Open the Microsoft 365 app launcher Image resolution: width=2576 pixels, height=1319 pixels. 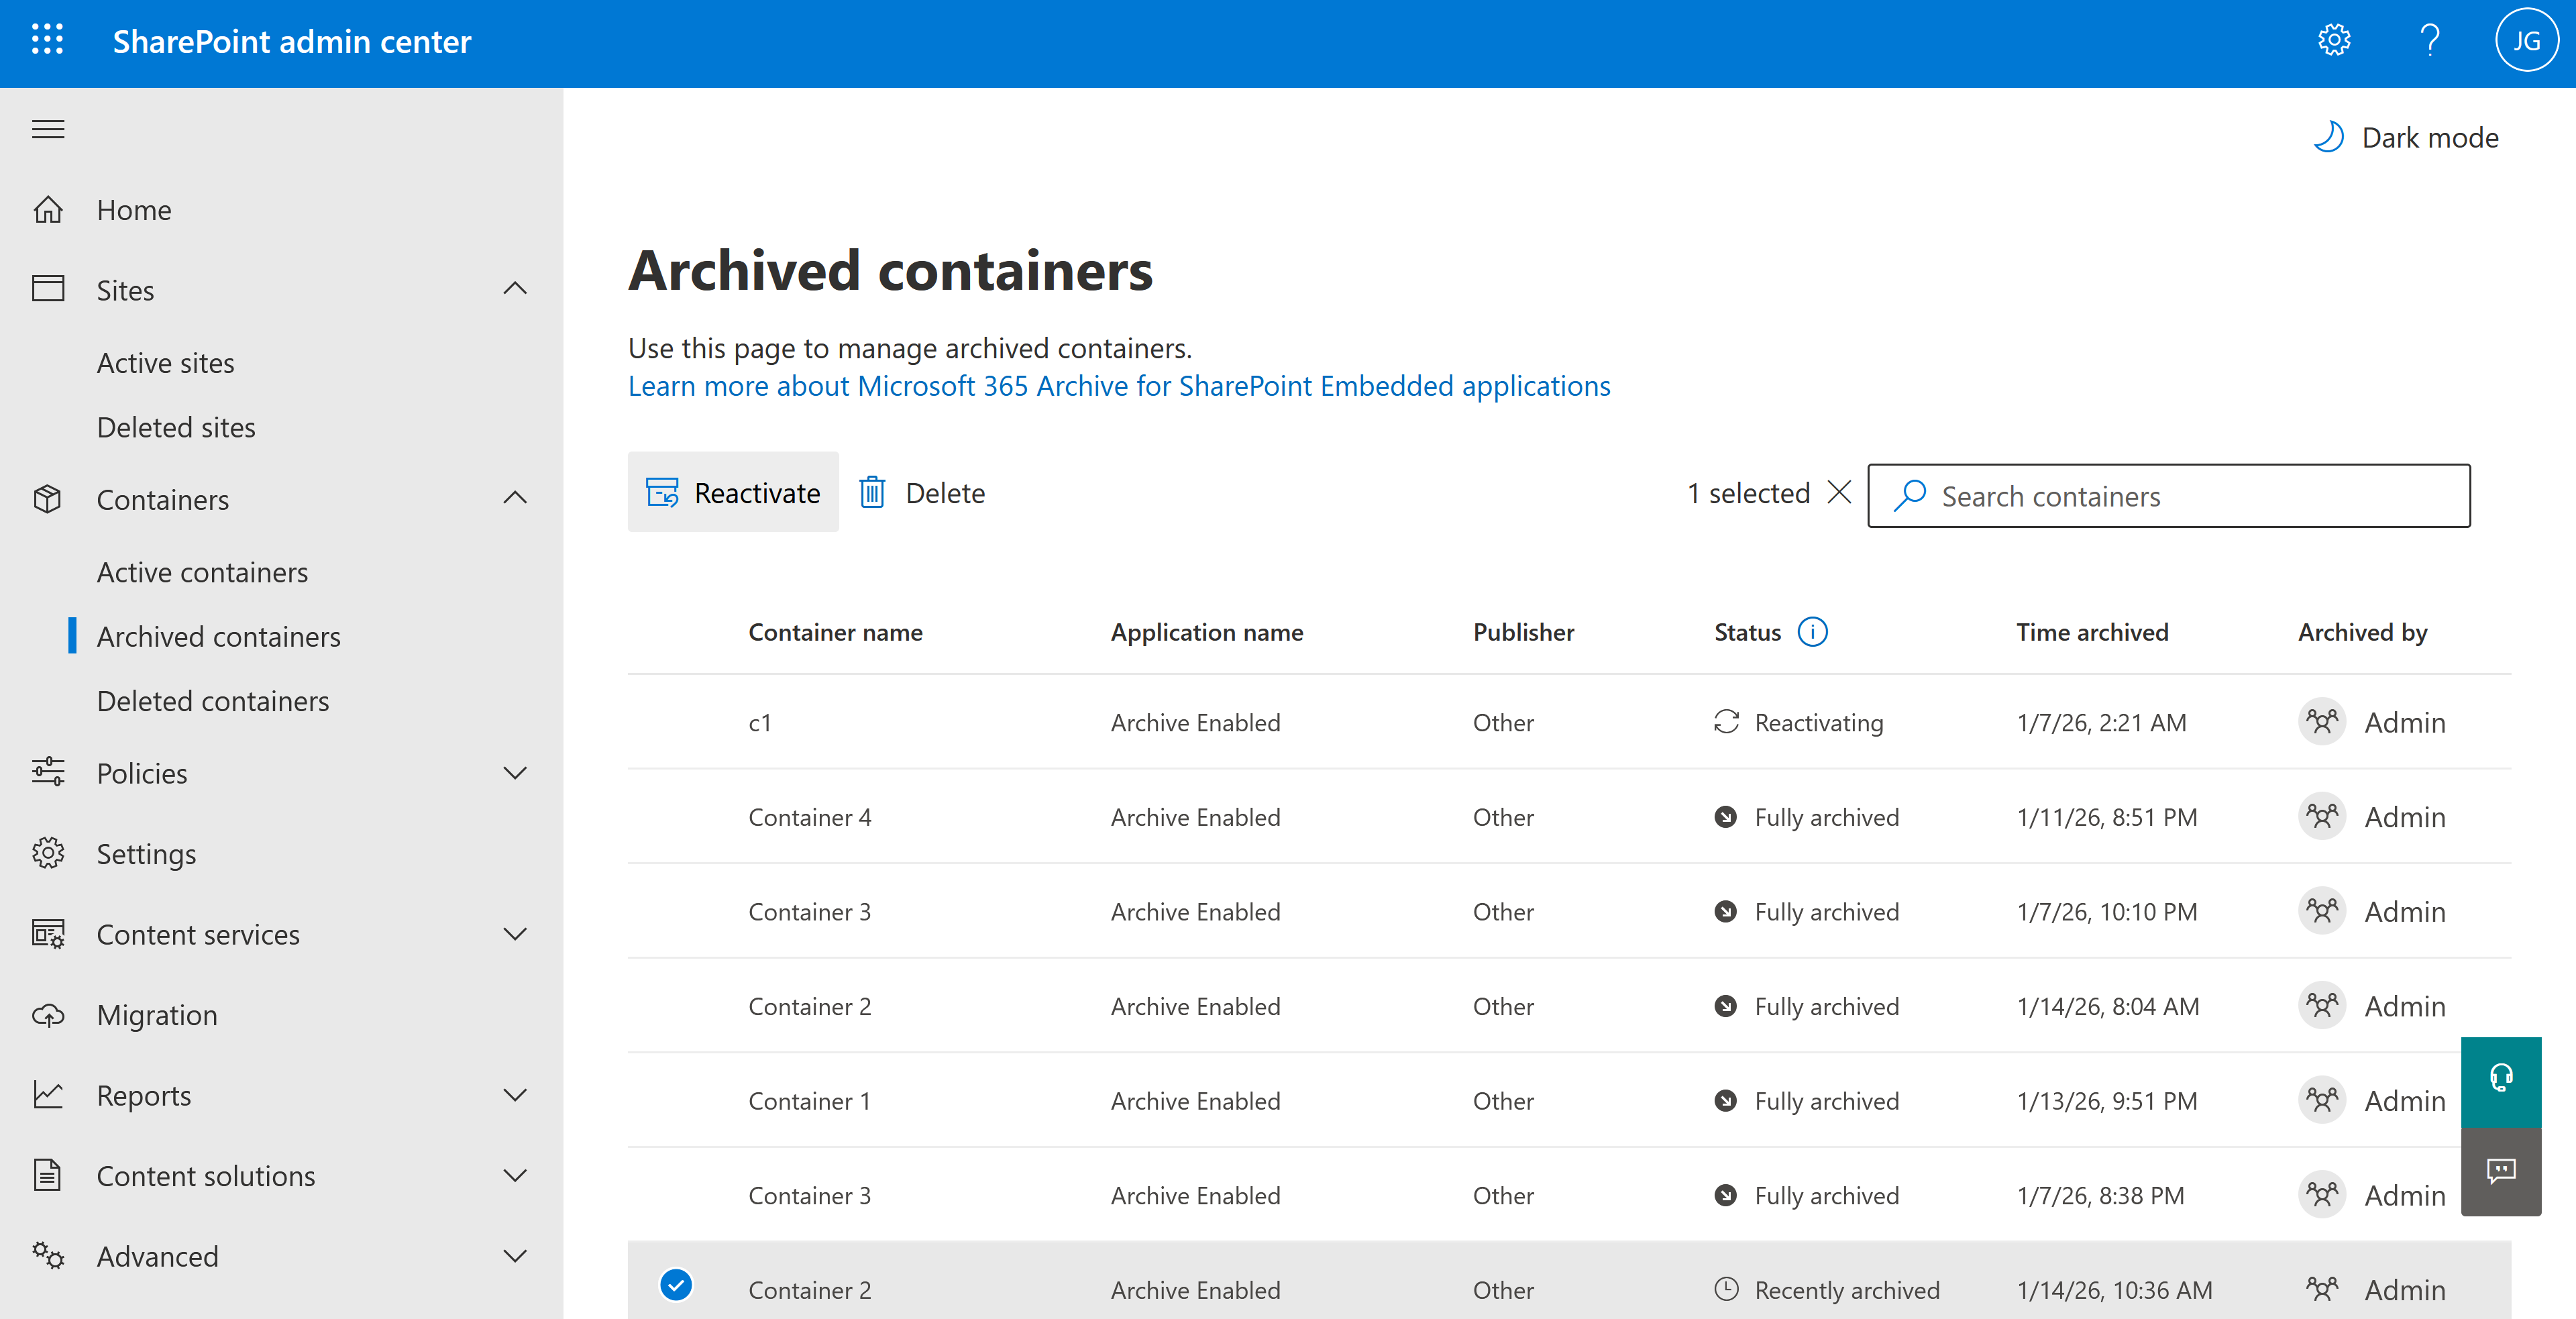pos(47,40)
